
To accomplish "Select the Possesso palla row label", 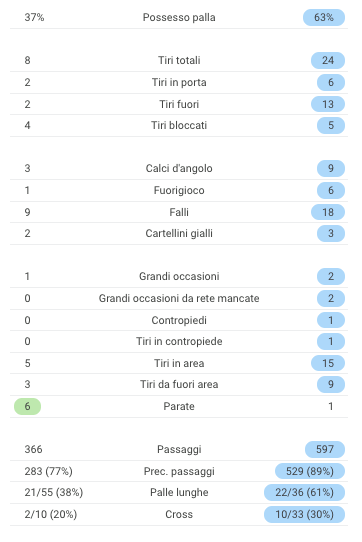I will coord(179,17).
